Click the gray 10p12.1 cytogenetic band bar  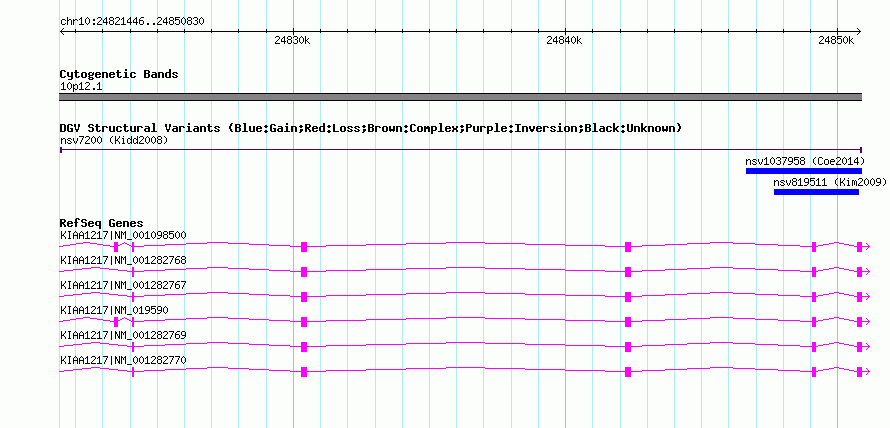tap(460, 97)
